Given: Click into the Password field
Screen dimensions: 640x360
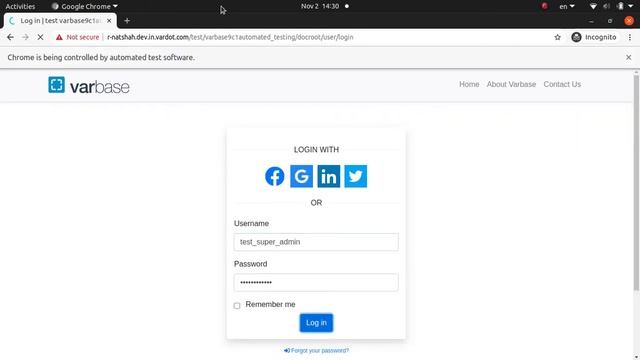Looking at the screenshot, I should point(316,282).
